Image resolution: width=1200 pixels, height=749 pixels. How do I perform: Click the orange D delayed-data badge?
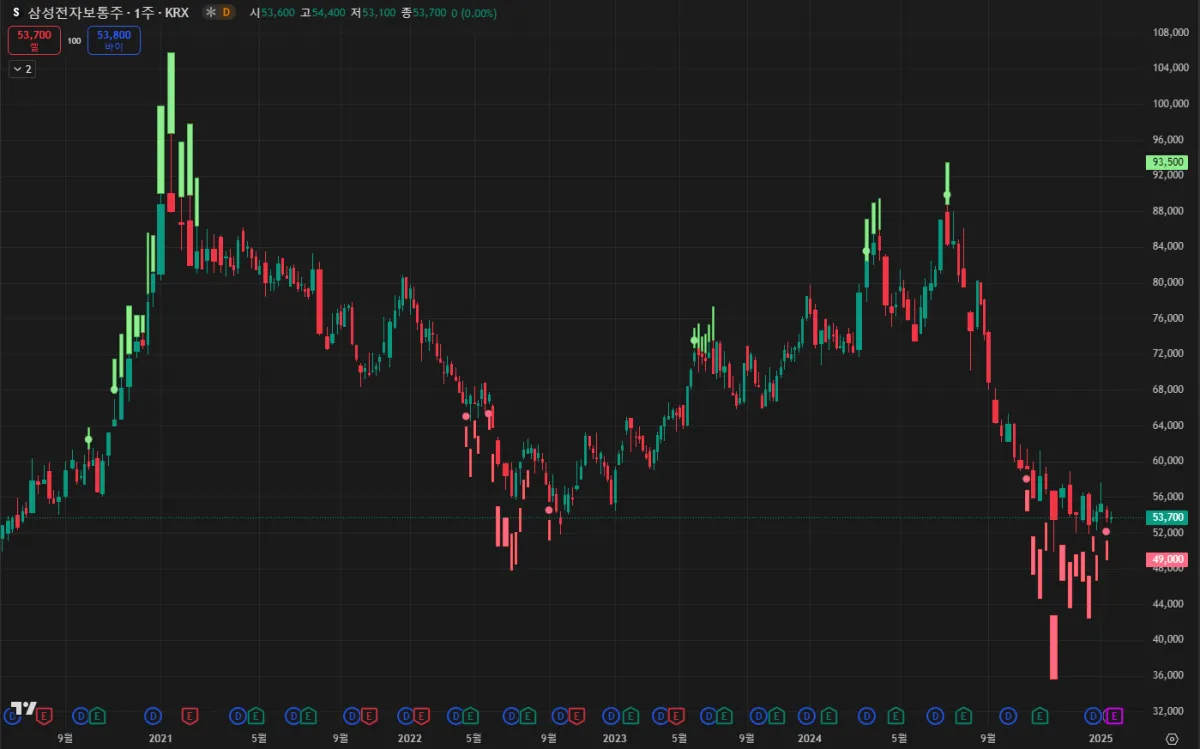coord(226,13)
